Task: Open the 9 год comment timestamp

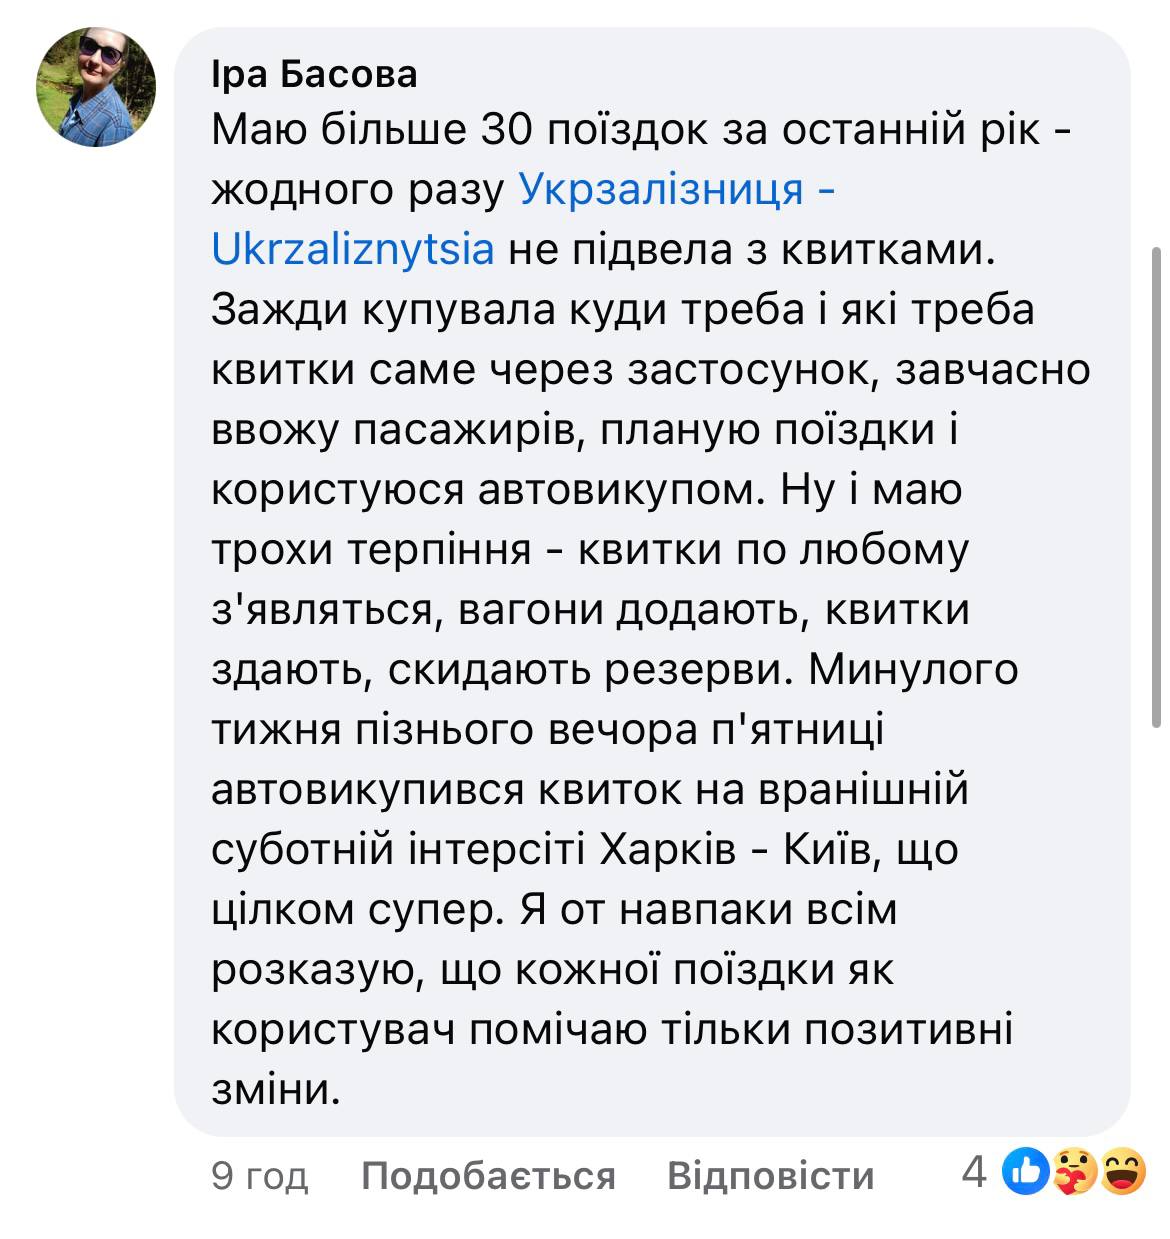Action: click(x=260, y=1176)
